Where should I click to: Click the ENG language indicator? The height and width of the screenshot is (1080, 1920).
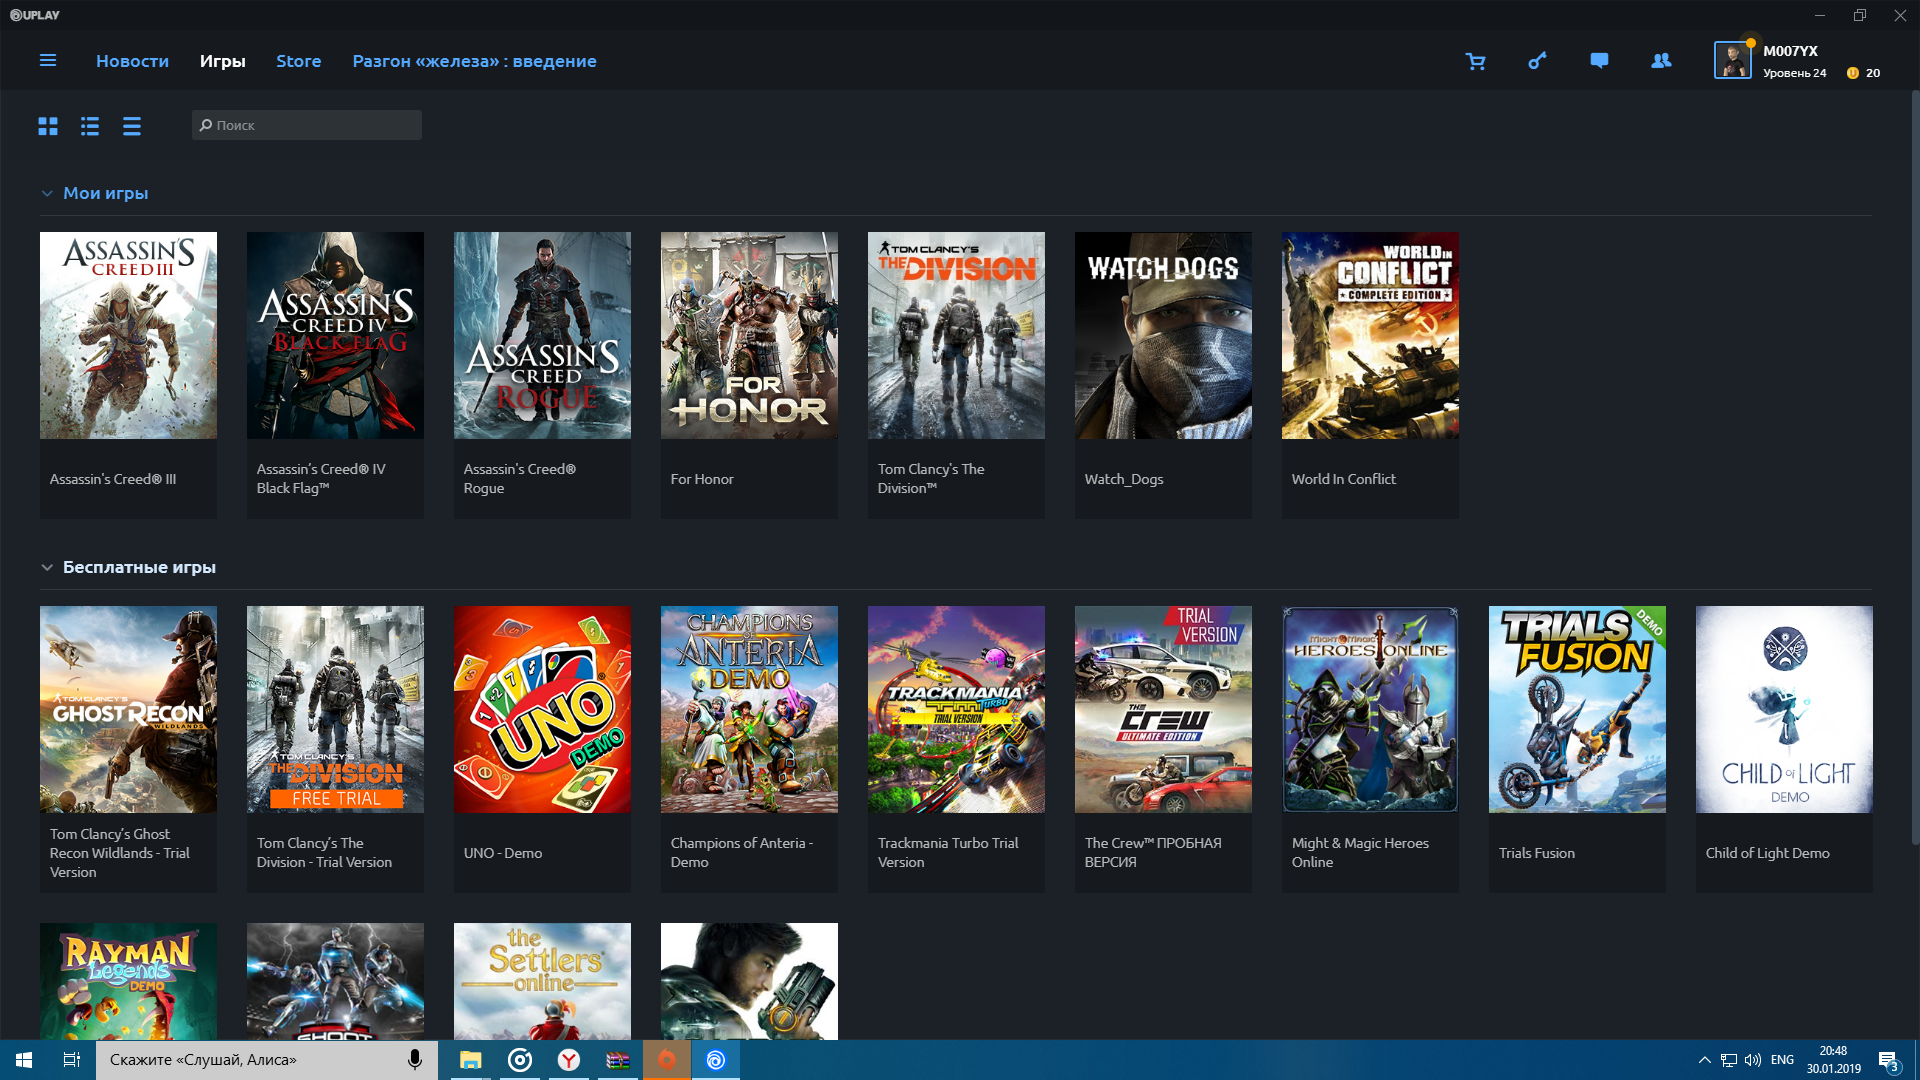click(x=1782, y=1060)
